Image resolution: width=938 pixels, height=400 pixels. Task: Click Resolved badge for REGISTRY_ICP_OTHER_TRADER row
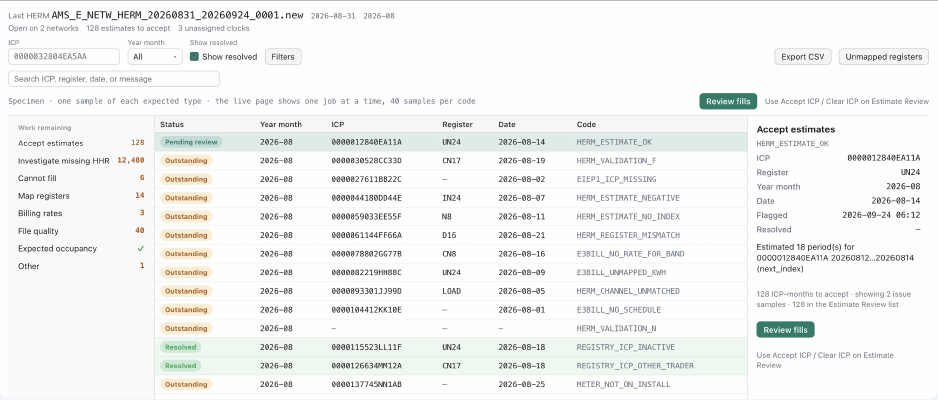[181, 365]
